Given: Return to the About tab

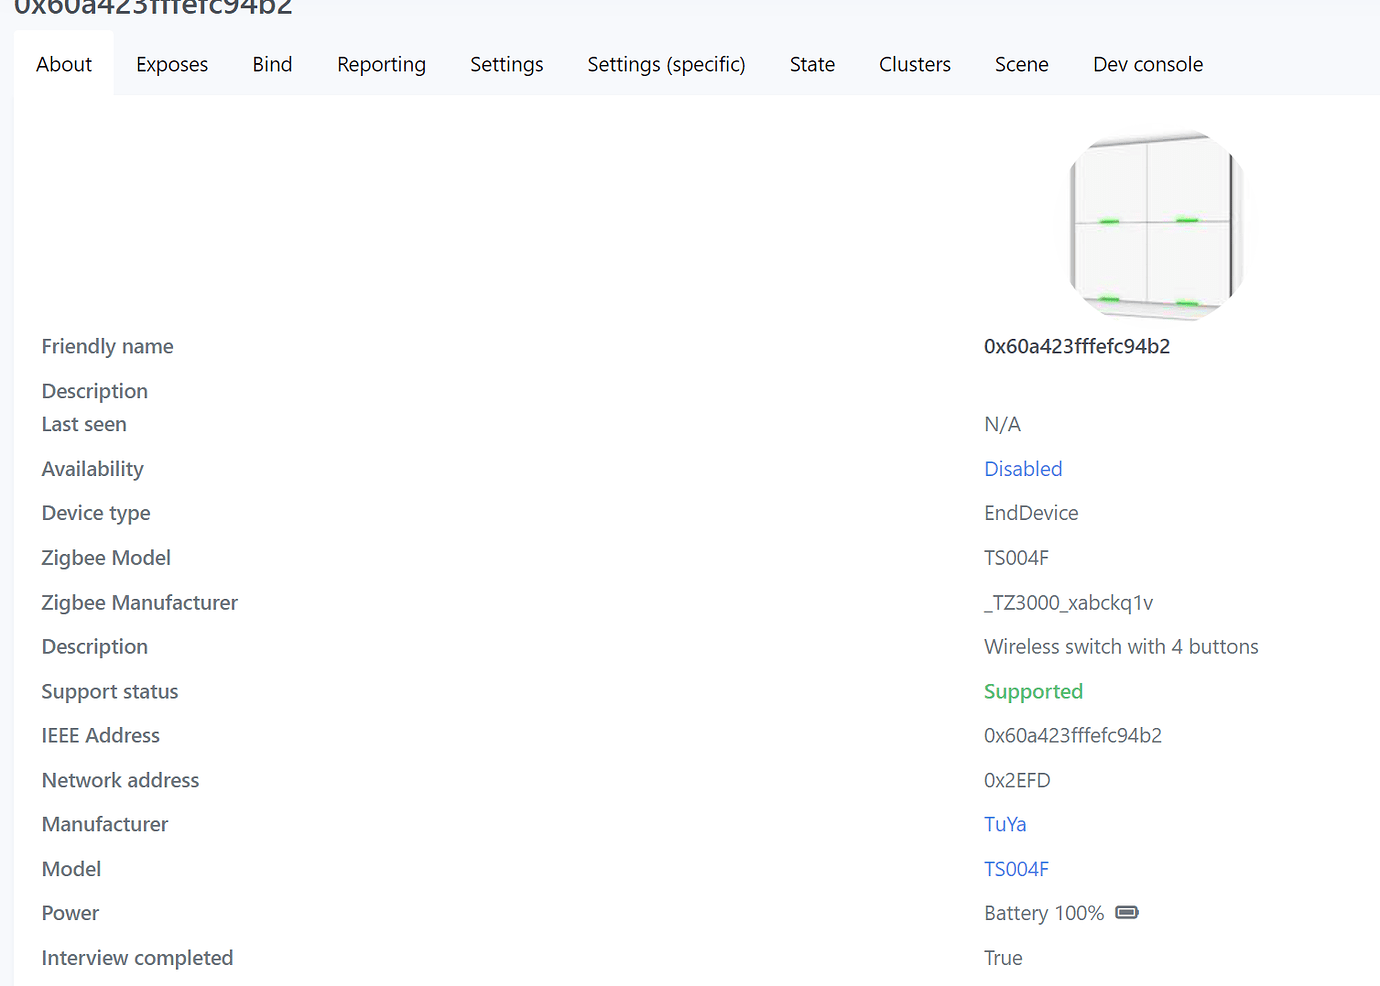Looking at the screenshot, I should click(x=63, y=64).
